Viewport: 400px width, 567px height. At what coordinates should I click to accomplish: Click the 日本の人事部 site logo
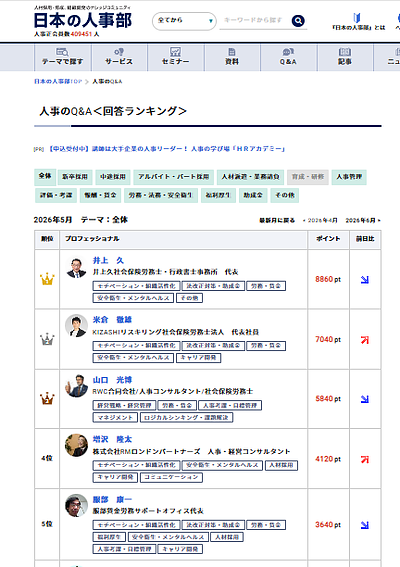[x=83, y=20]
